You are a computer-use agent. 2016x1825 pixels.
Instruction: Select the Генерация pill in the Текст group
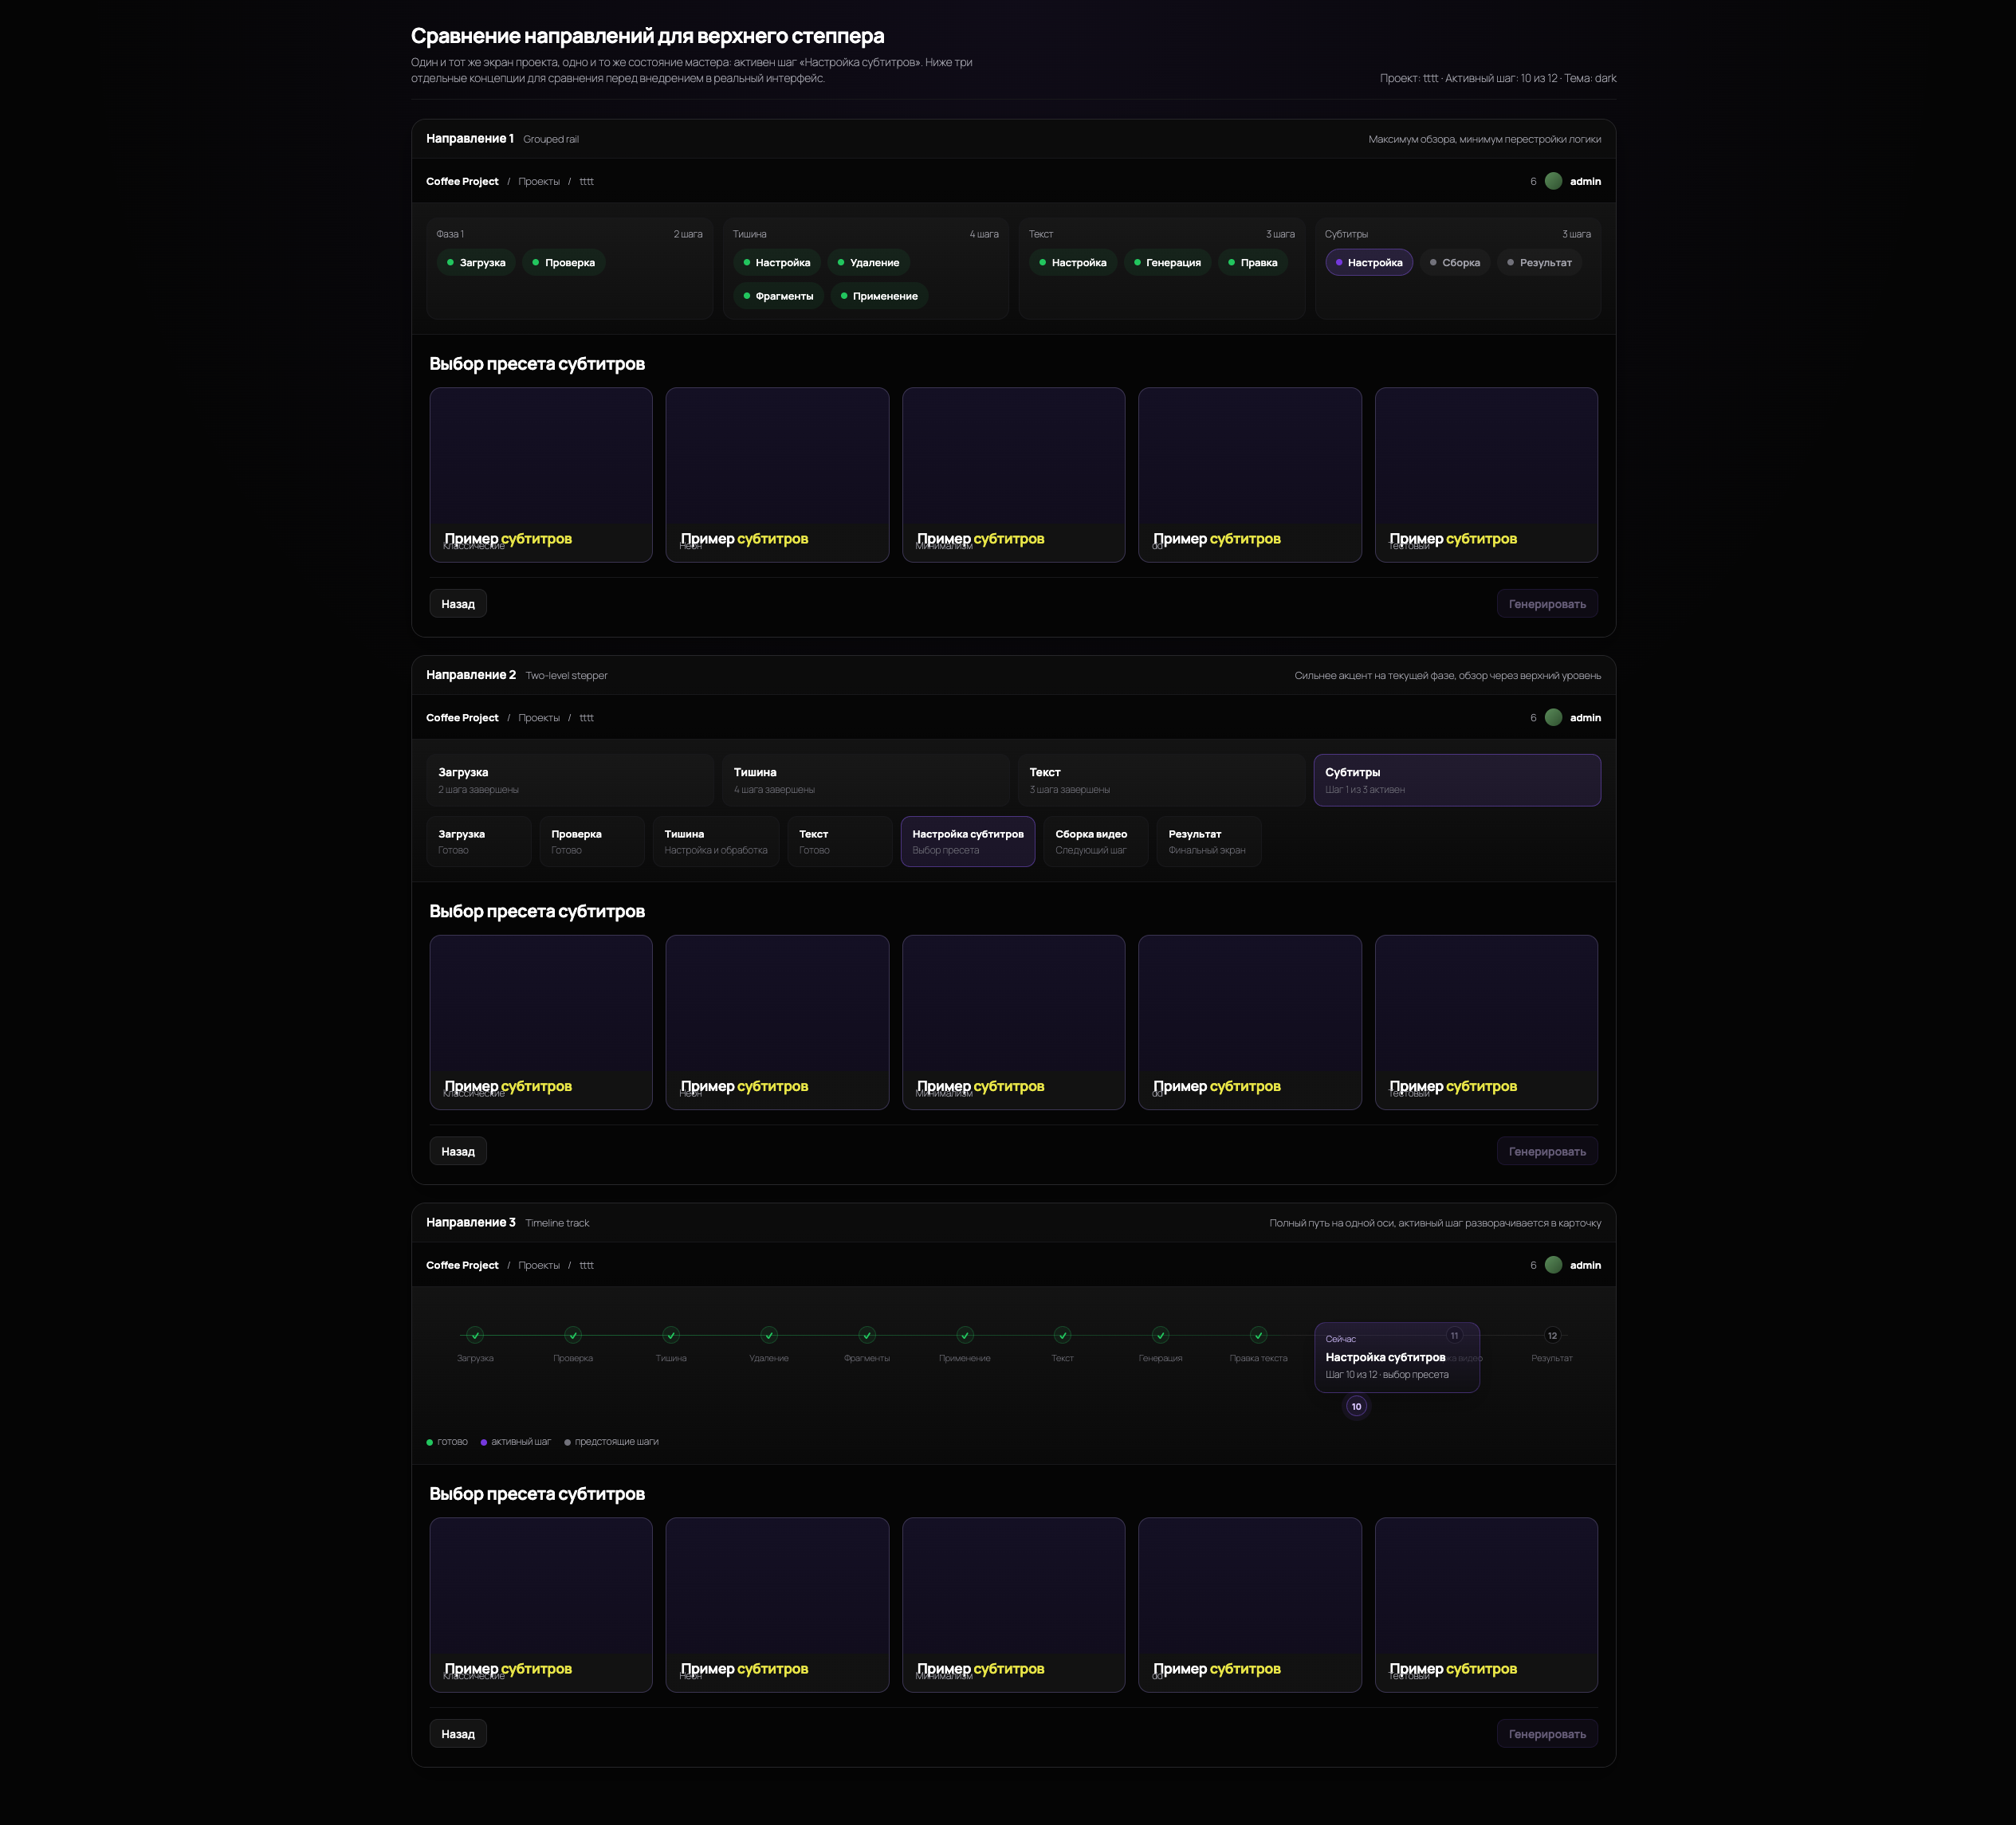click(x=1167, y=263)
